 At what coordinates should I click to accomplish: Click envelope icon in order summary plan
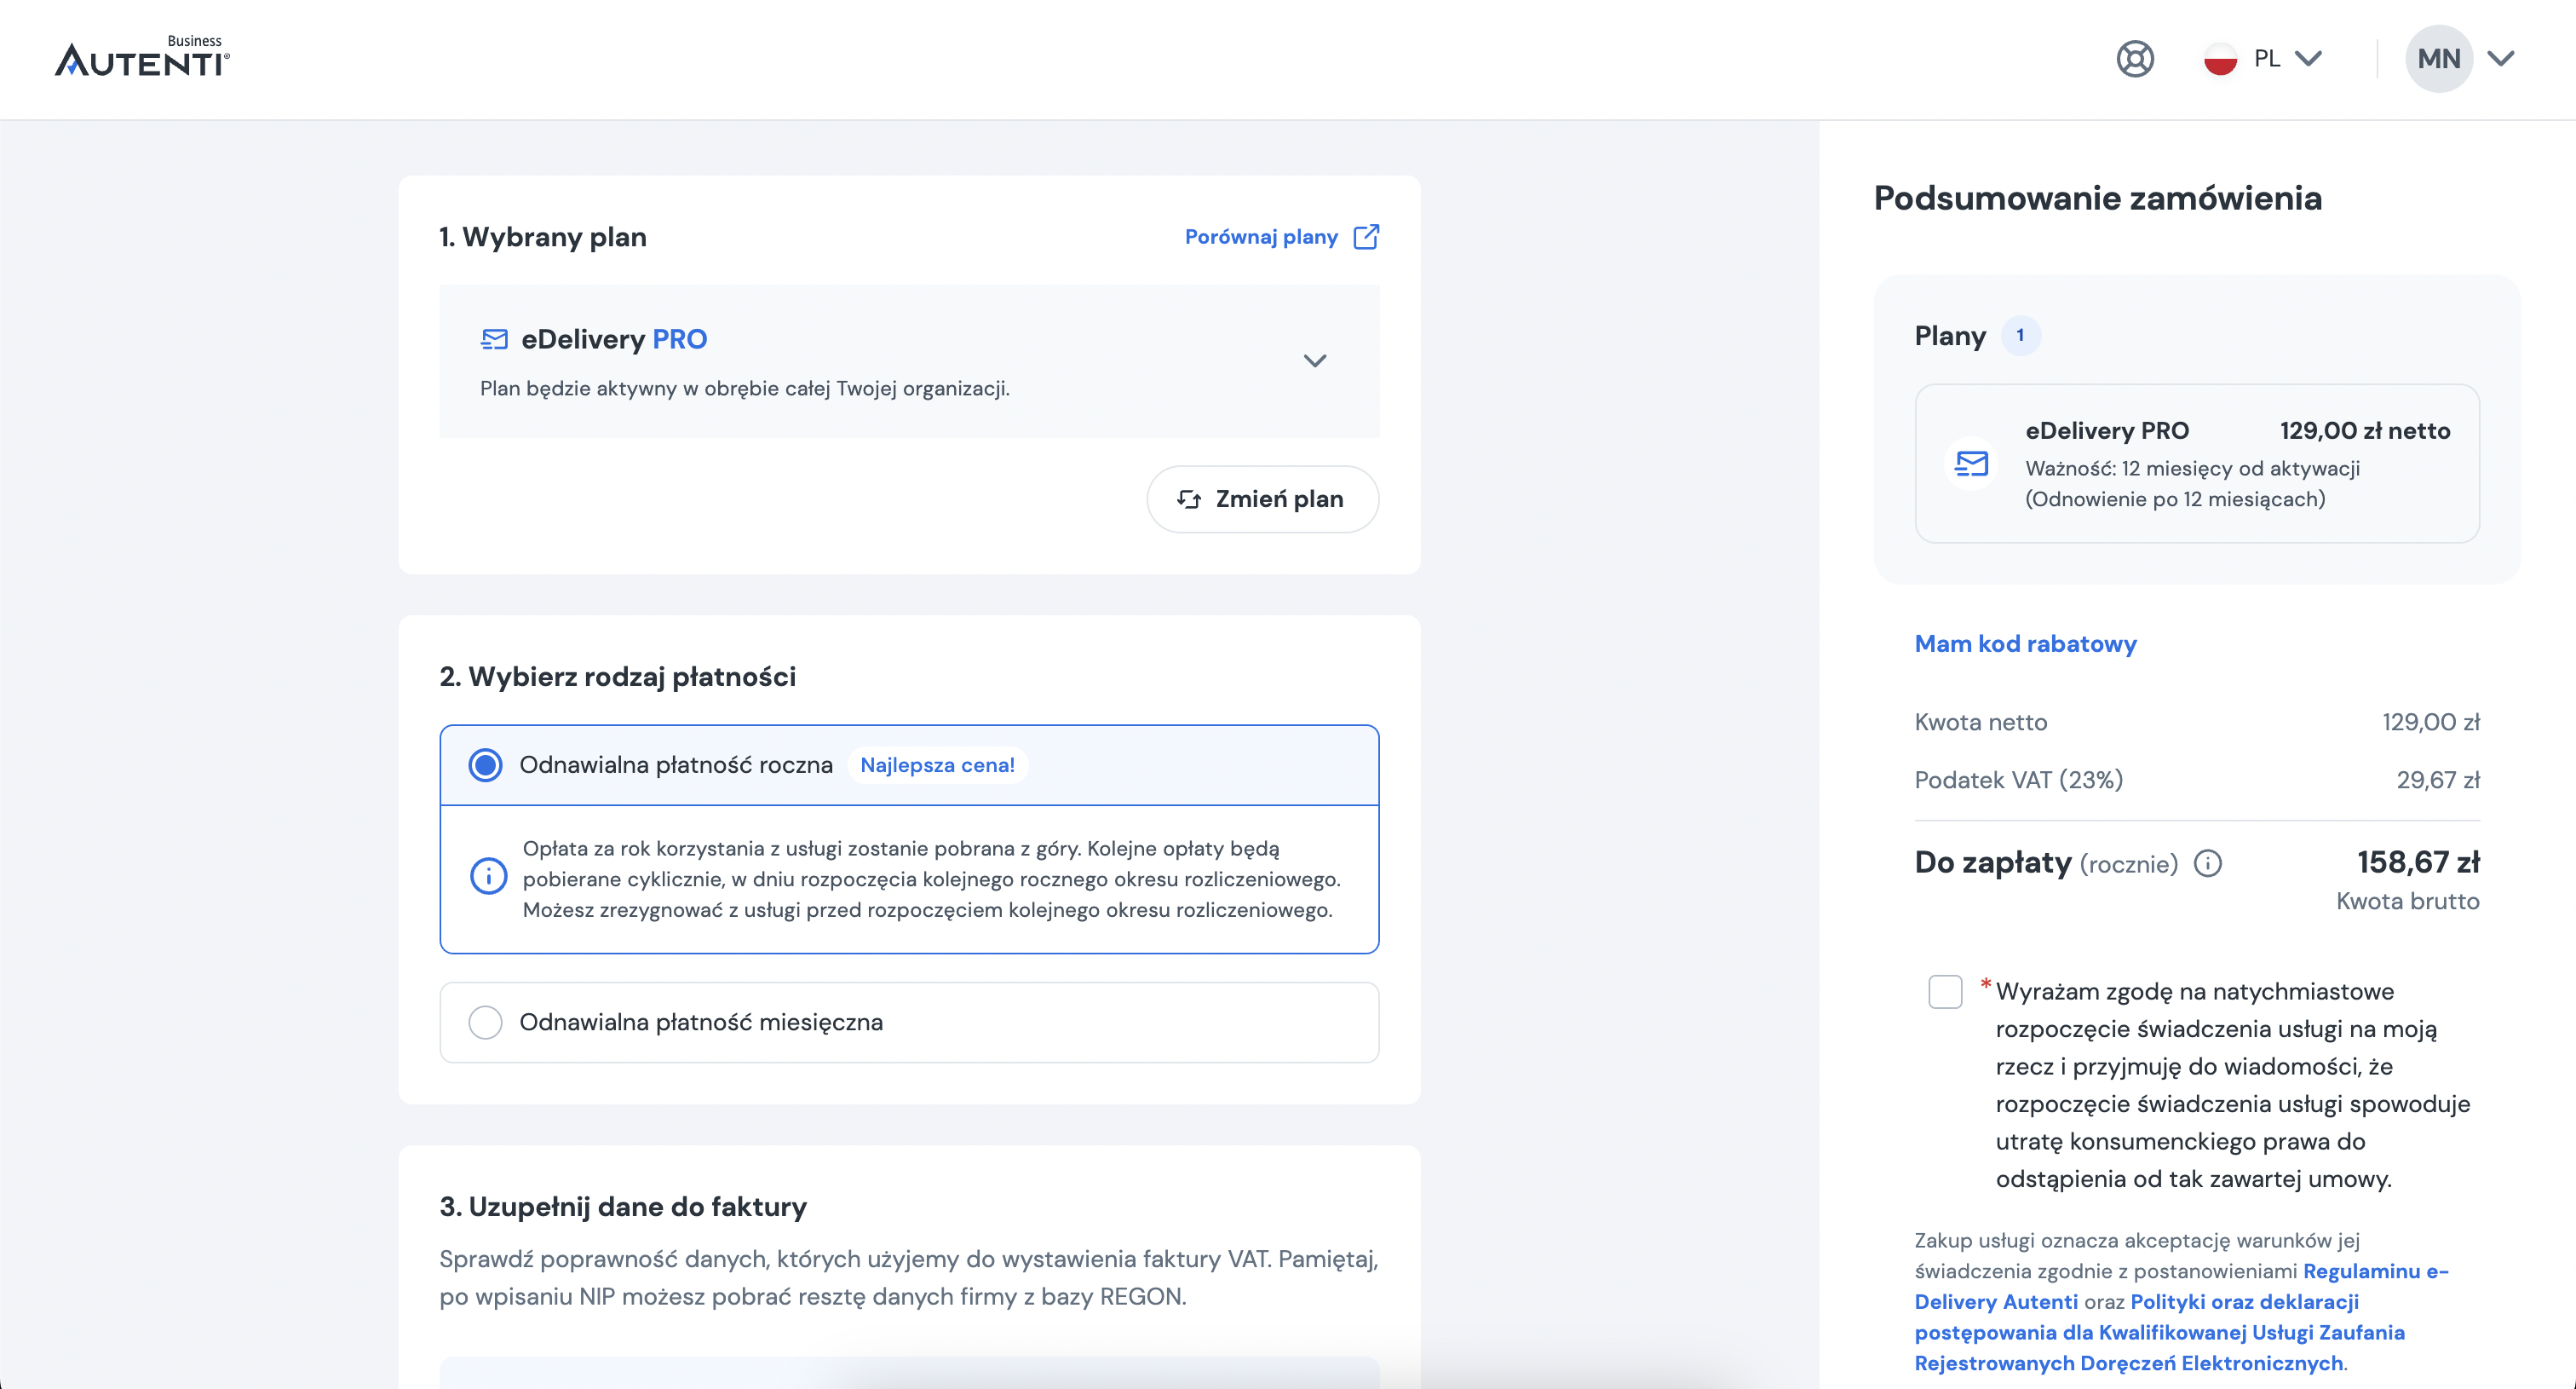[1971, 464]
